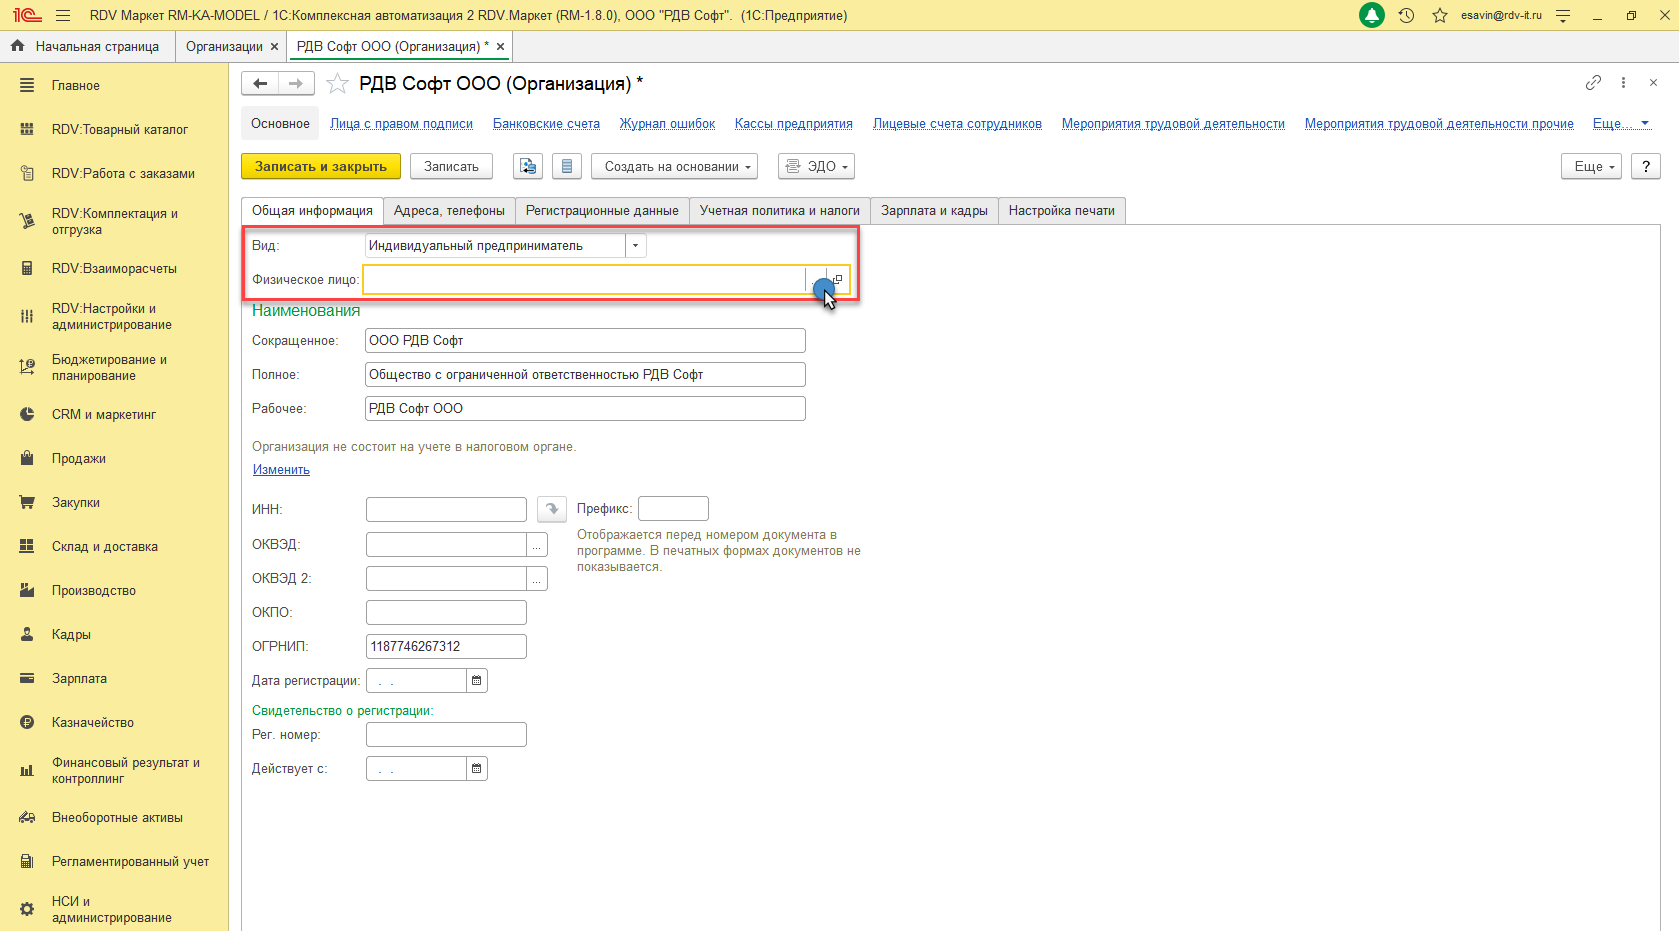The height and width of the screenshot is (931, 1679).
Task: Click the back navigation arrow
Action: coord(260,84)
